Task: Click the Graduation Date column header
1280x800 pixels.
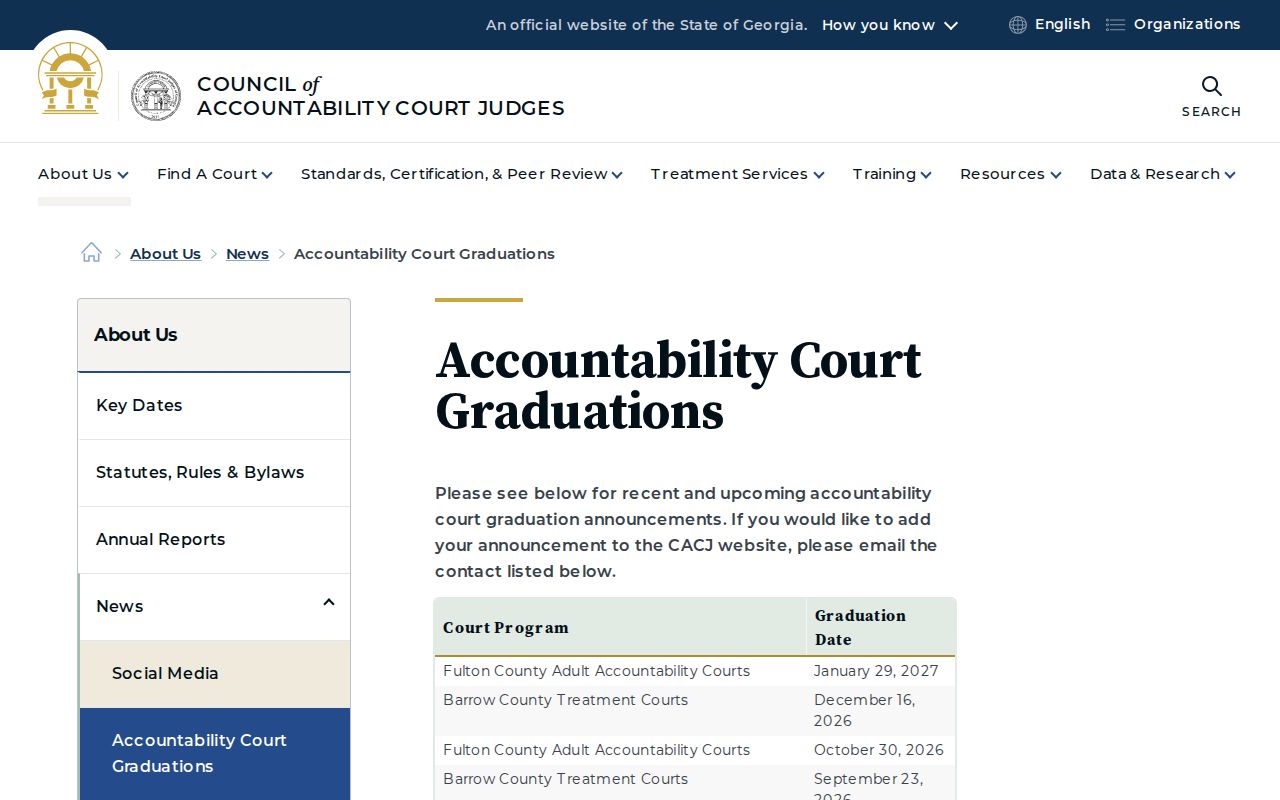Action: coord(880,628)
